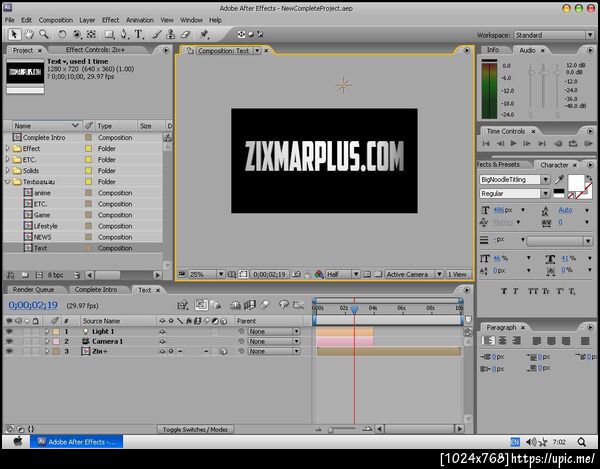Hide the Zix+ layer
The width and height of the screenshot is (600, 469).
[x=9, y=351]
